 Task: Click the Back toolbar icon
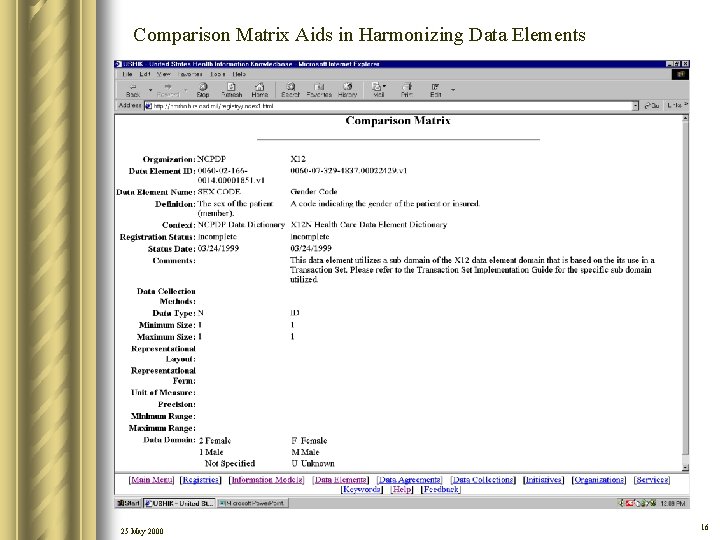pyautogui.click(x=133, y=90)
